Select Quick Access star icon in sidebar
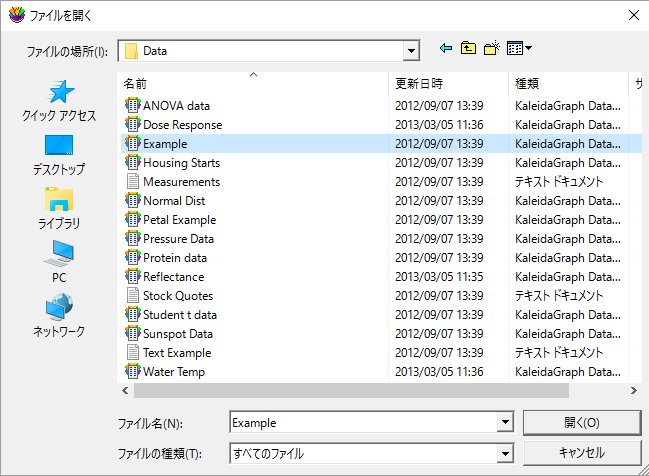649x476 pixels. tap(60, 92)
